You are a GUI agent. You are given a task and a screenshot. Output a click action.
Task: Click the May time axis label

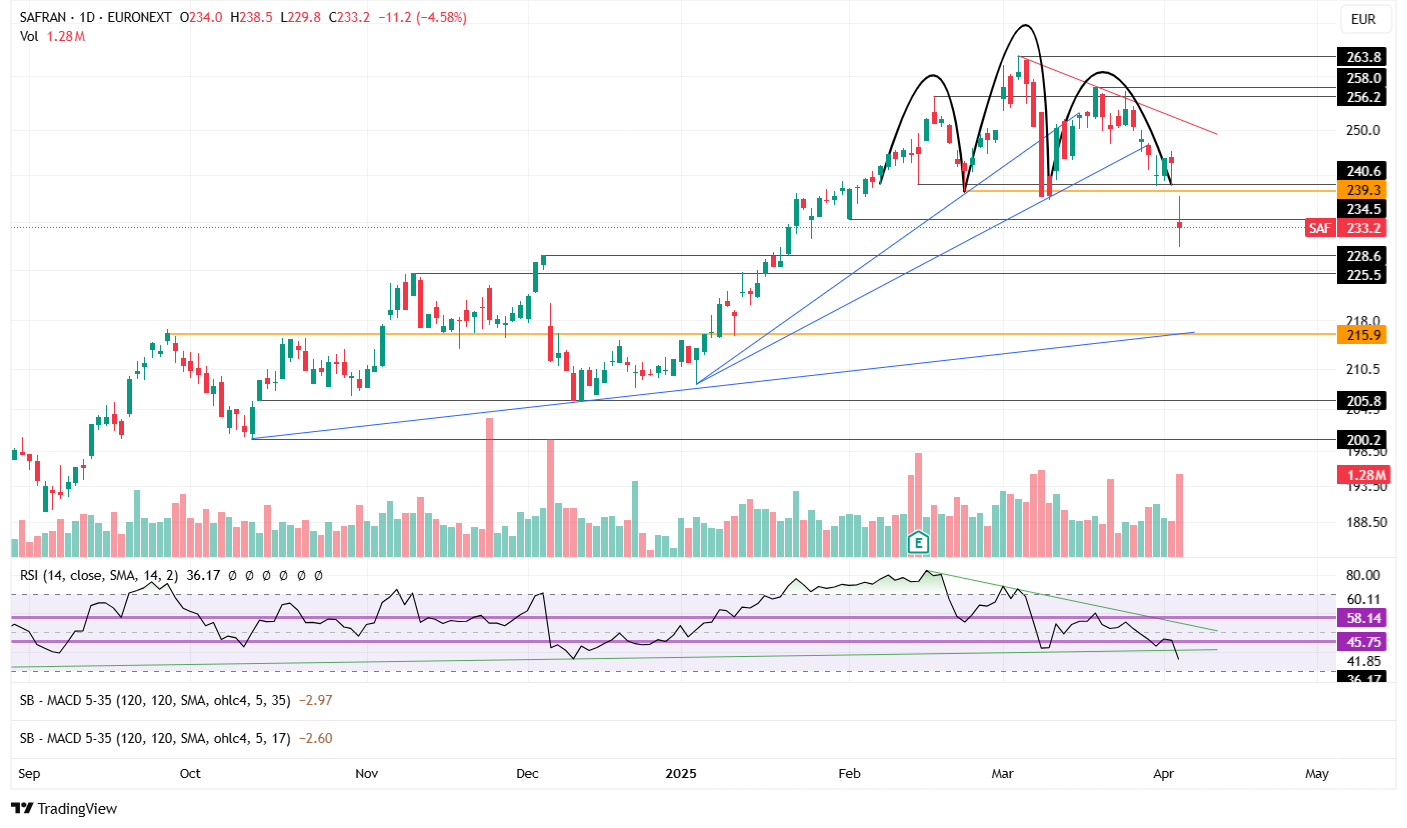(x=1317, y=773)
